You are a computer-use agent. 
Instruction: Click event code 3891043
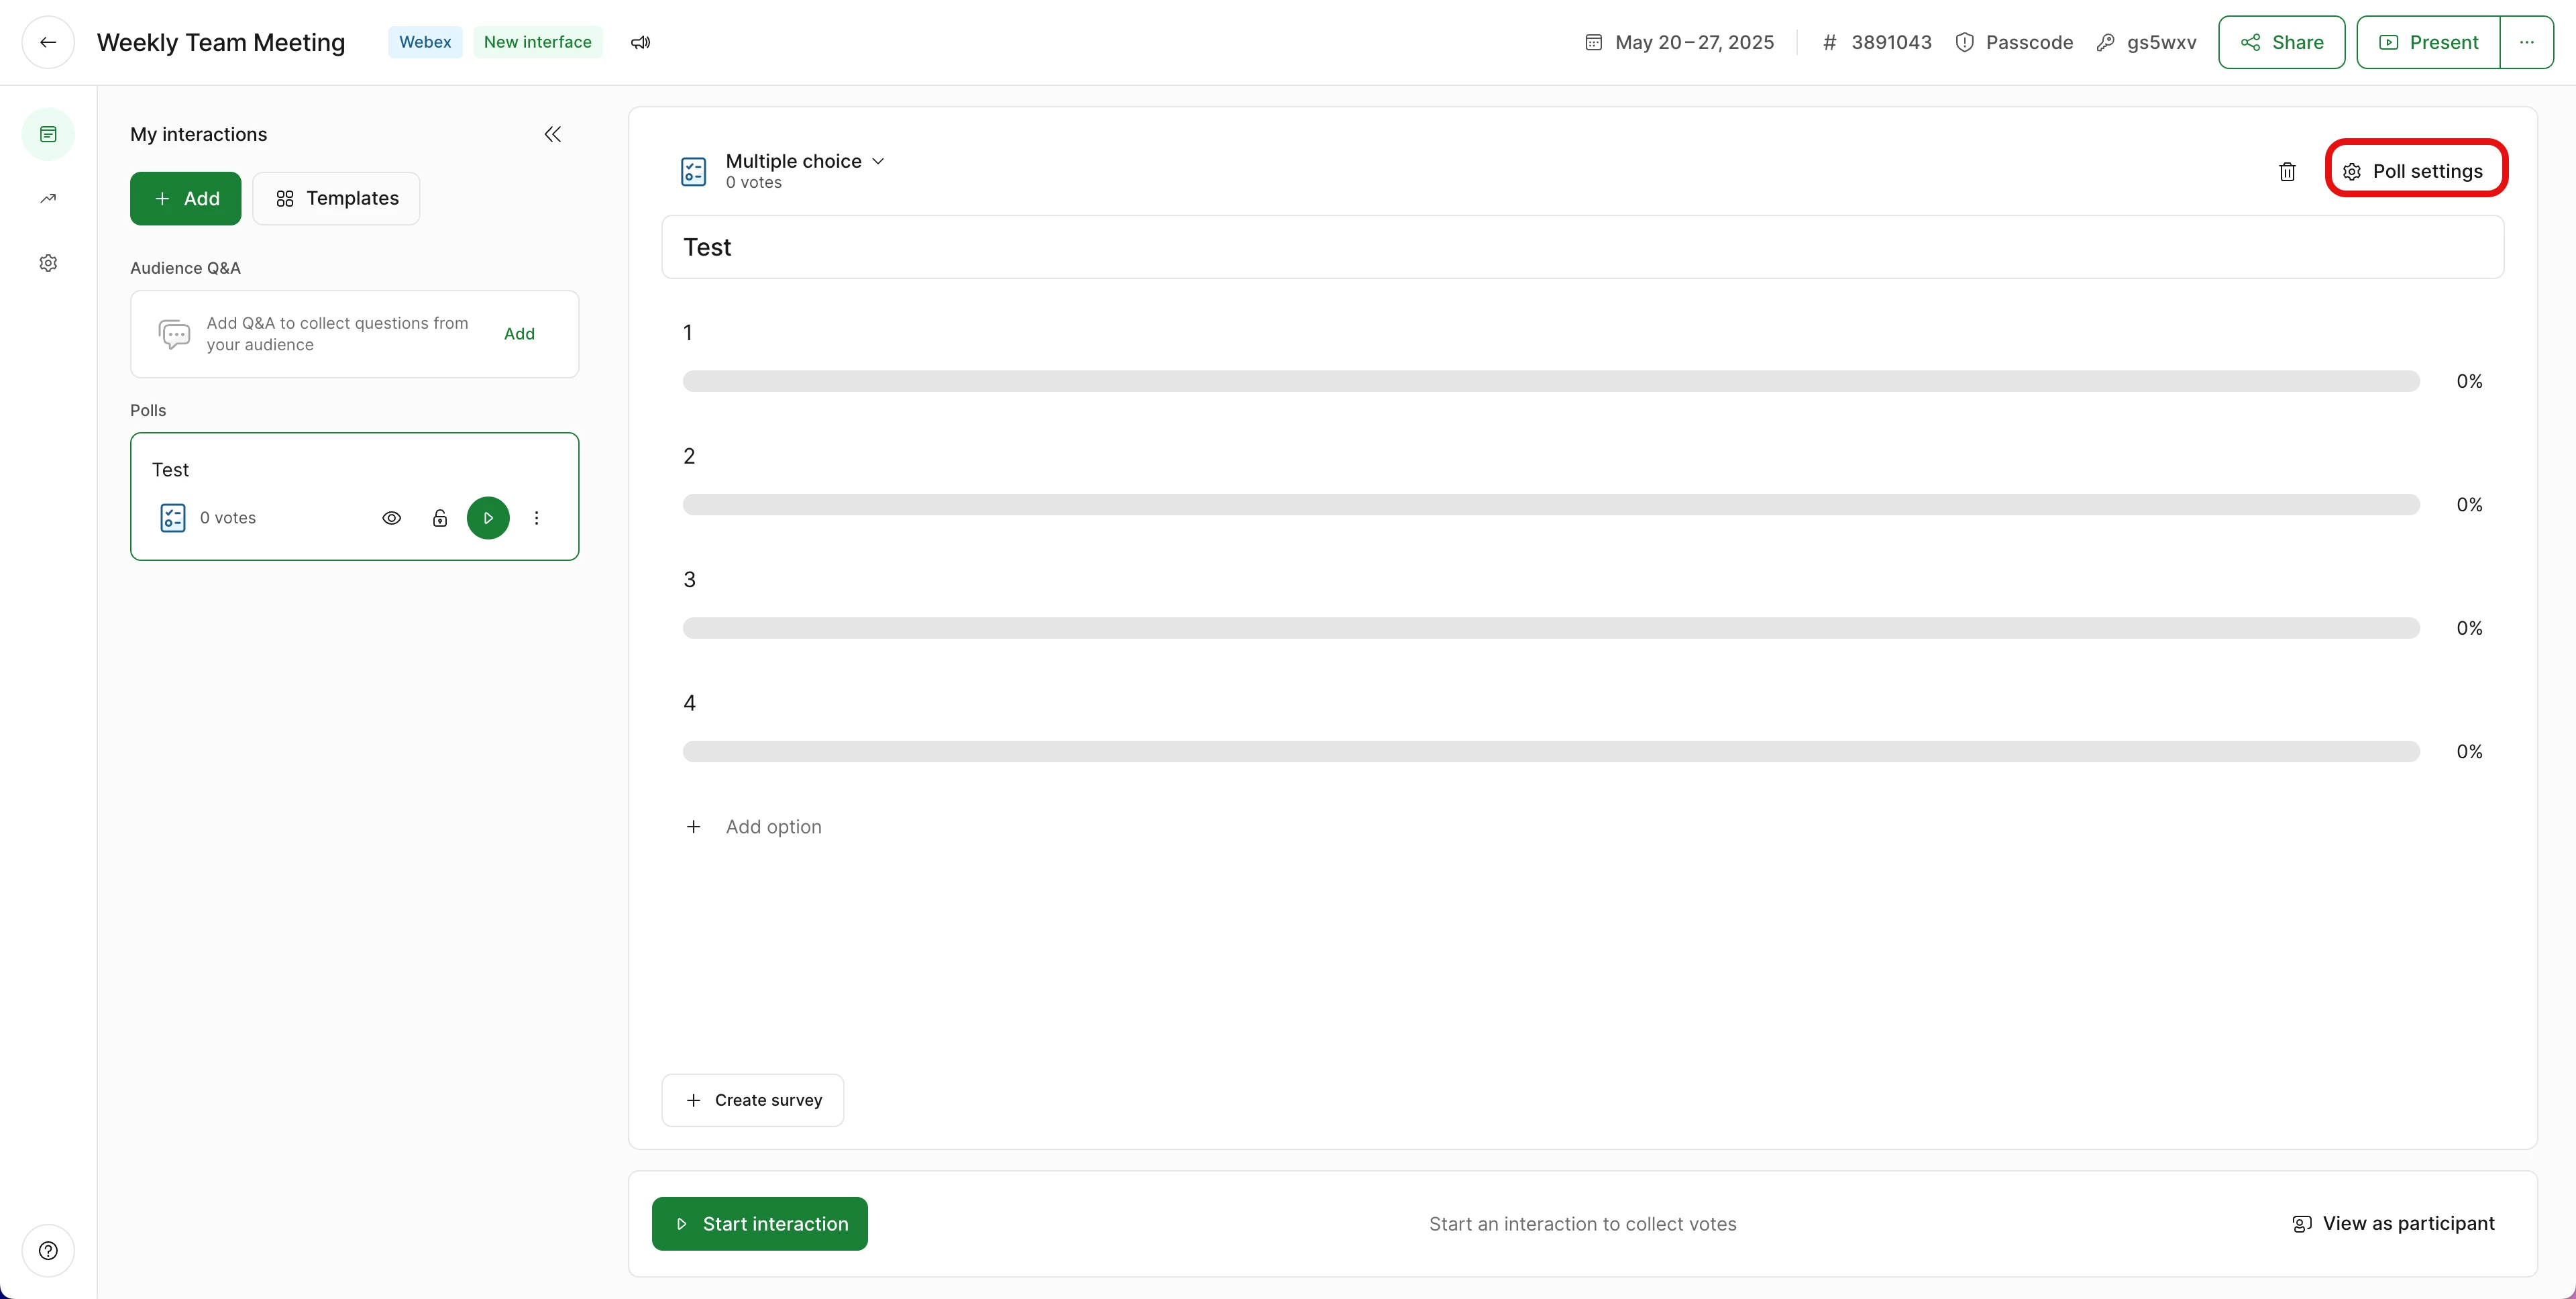tap(1891, 42)
